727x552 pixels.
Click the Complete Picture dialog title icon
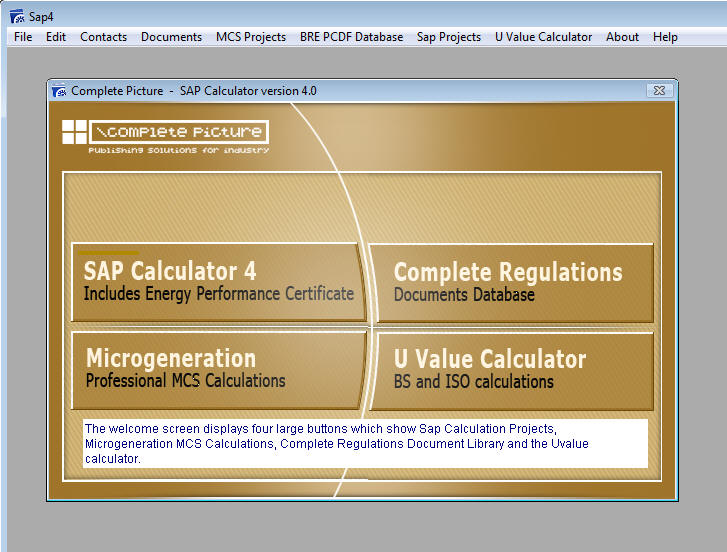[x=59, y=91]
